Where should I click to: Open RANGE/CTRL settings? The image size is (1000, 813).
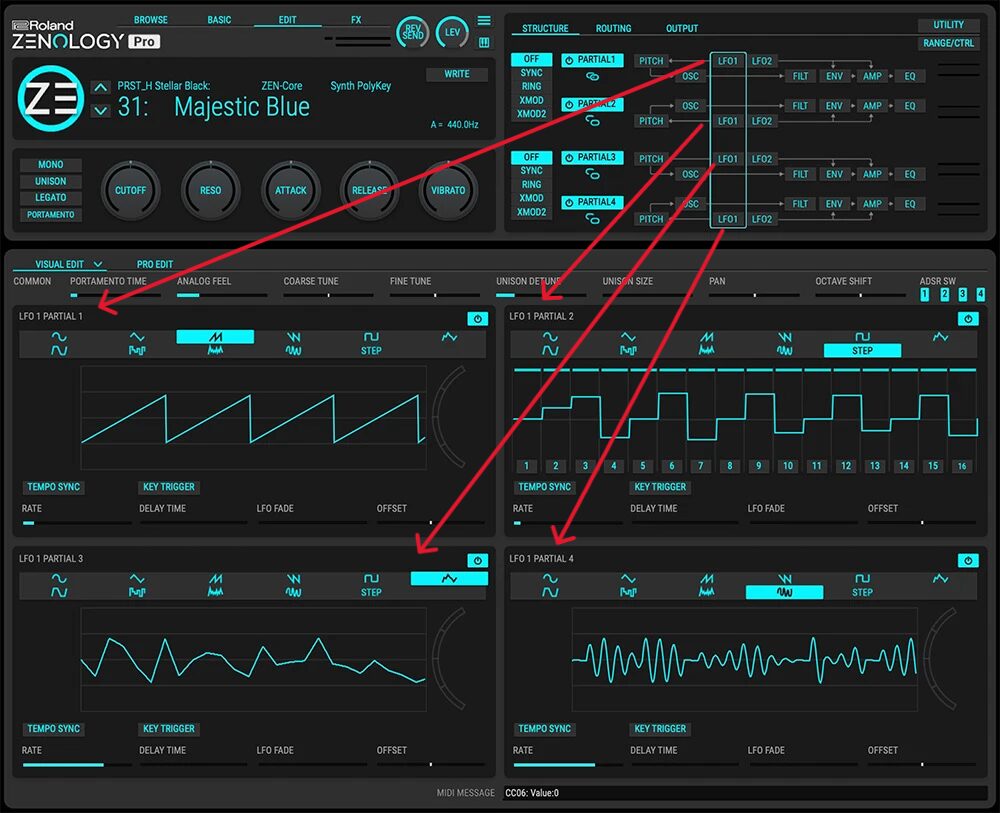click(x=948, y=43)
